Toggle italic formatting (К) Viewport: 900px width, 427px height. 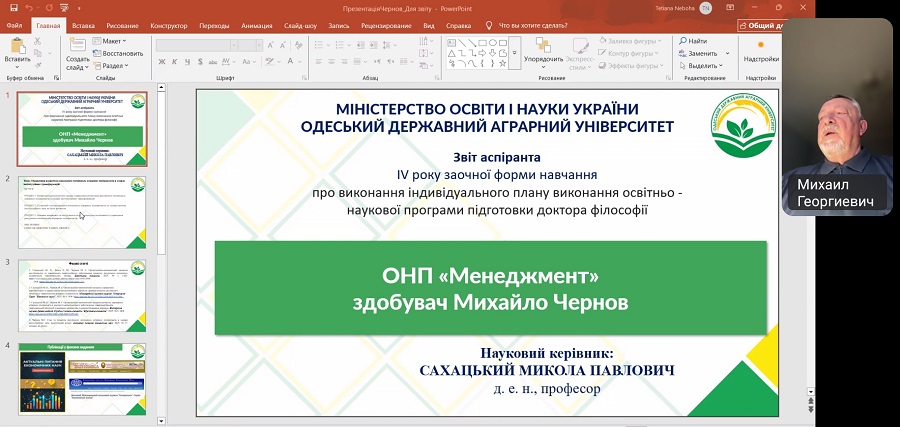click(172, 60)
